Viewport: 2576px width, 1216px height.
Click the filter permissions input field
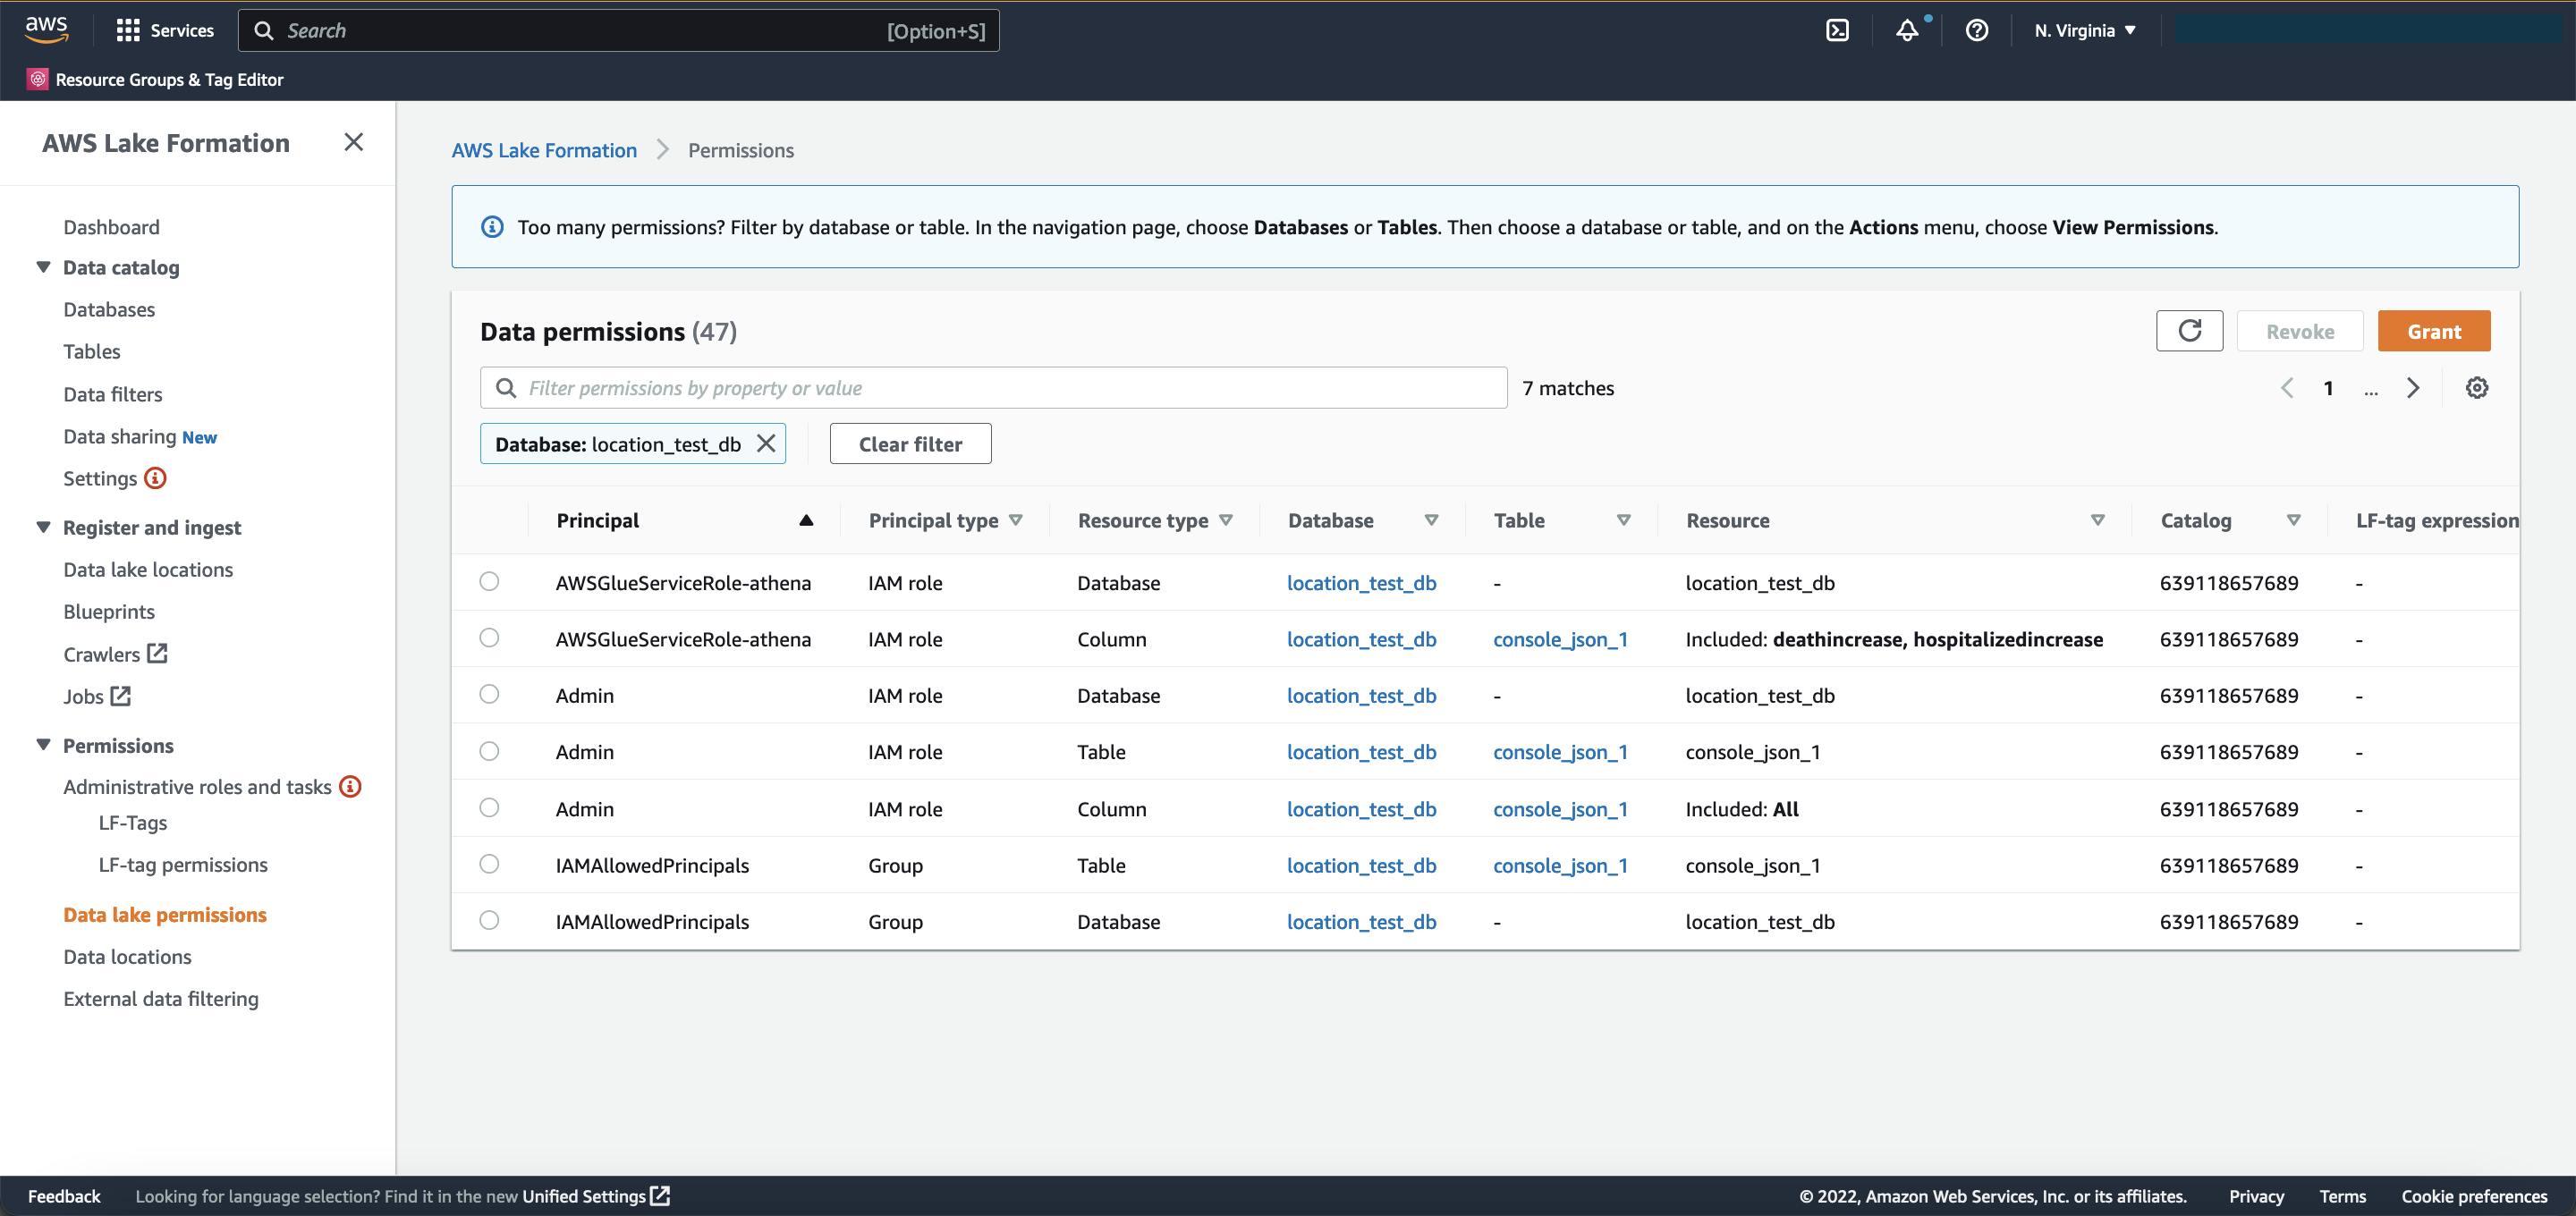click(x=993, y=388)
